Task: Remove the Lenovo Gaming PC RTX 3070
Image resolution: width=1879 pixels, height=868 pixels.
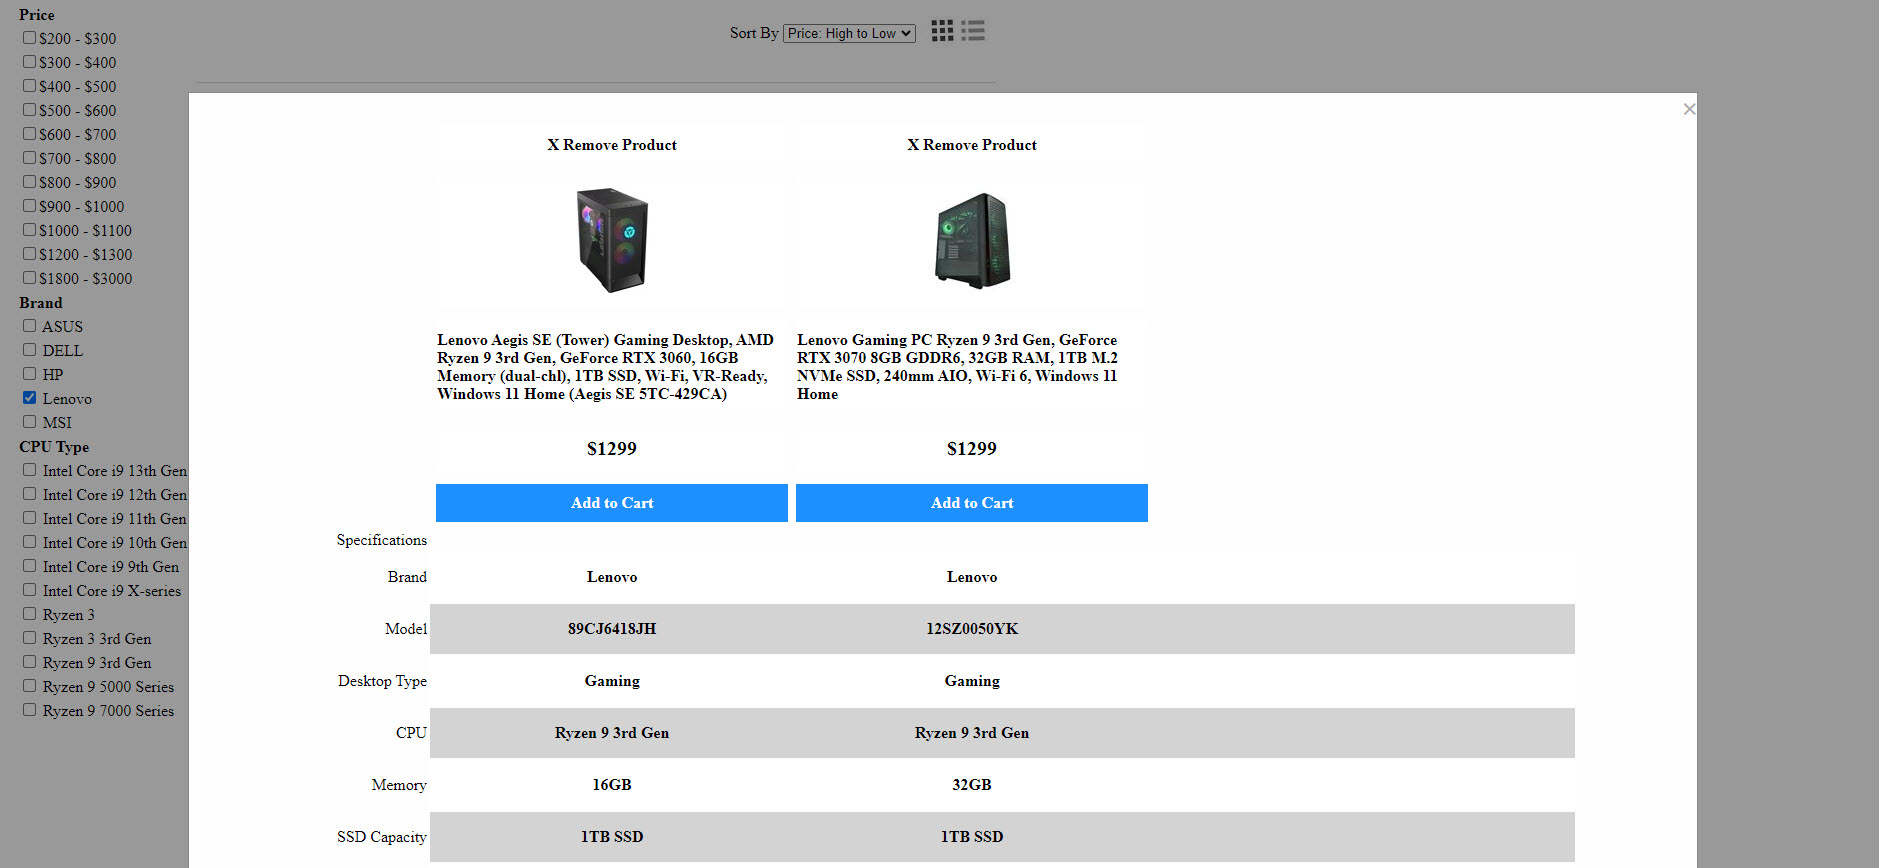Action: pyautogui.click(x=971, y=145)
